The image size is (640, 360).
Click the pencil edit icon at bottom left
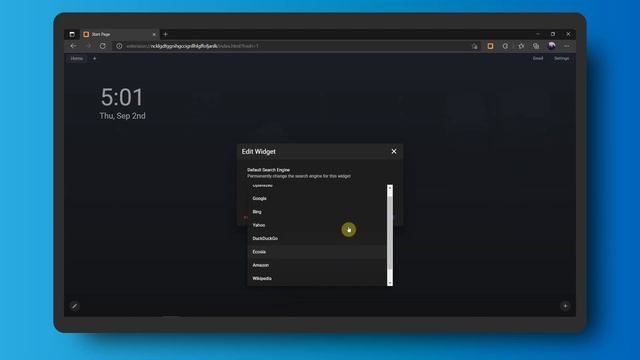[x=74, y=306]
